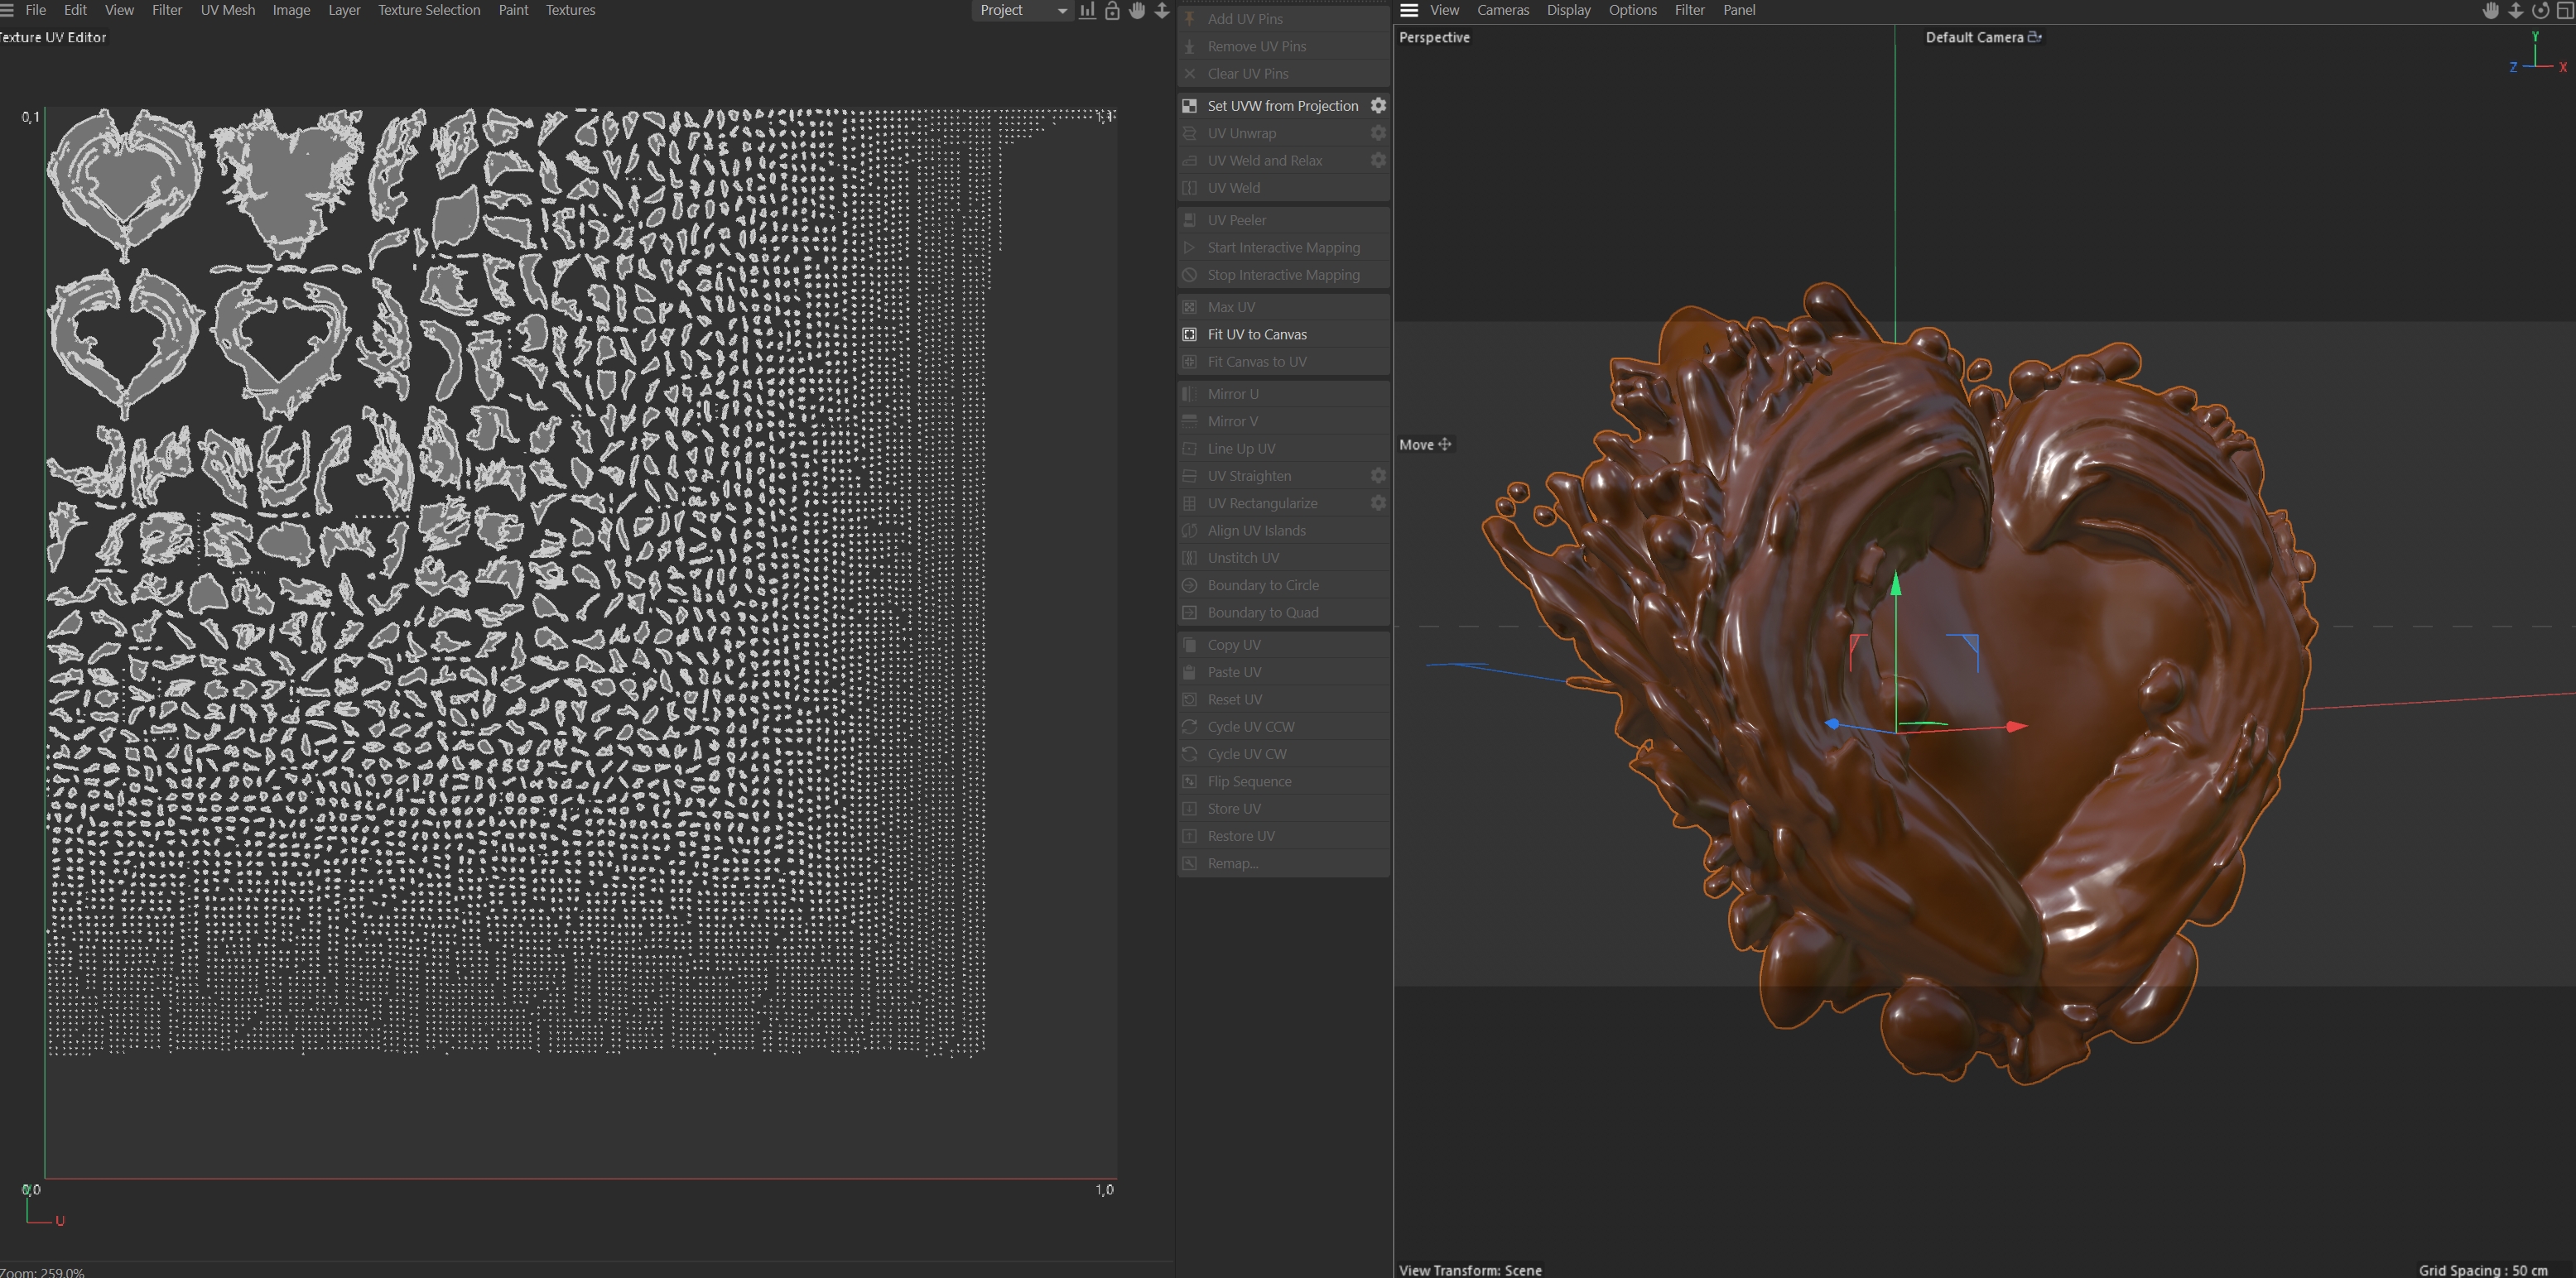The height and width of the screenshot is (1278, 2576).
Task: Open the UV editor hamburger menu
Action: pyautogui.click(x=7, y=10)
